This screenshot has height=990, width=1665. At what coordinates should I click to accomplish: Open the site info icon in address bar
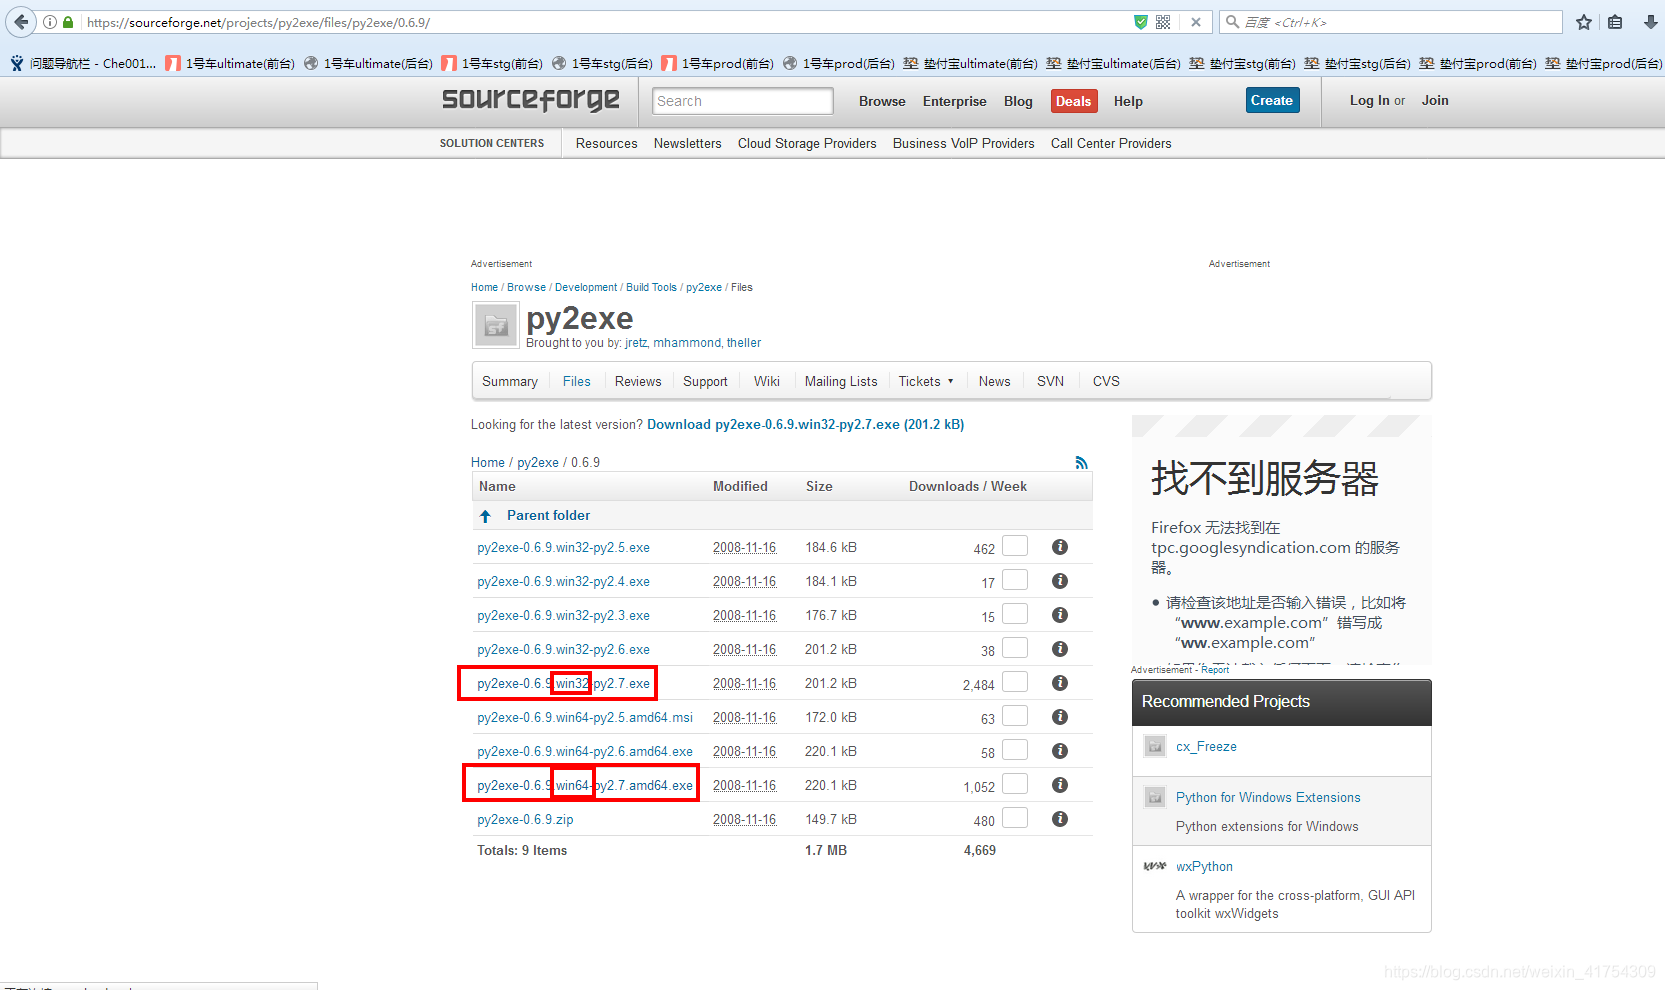(50, 22)
